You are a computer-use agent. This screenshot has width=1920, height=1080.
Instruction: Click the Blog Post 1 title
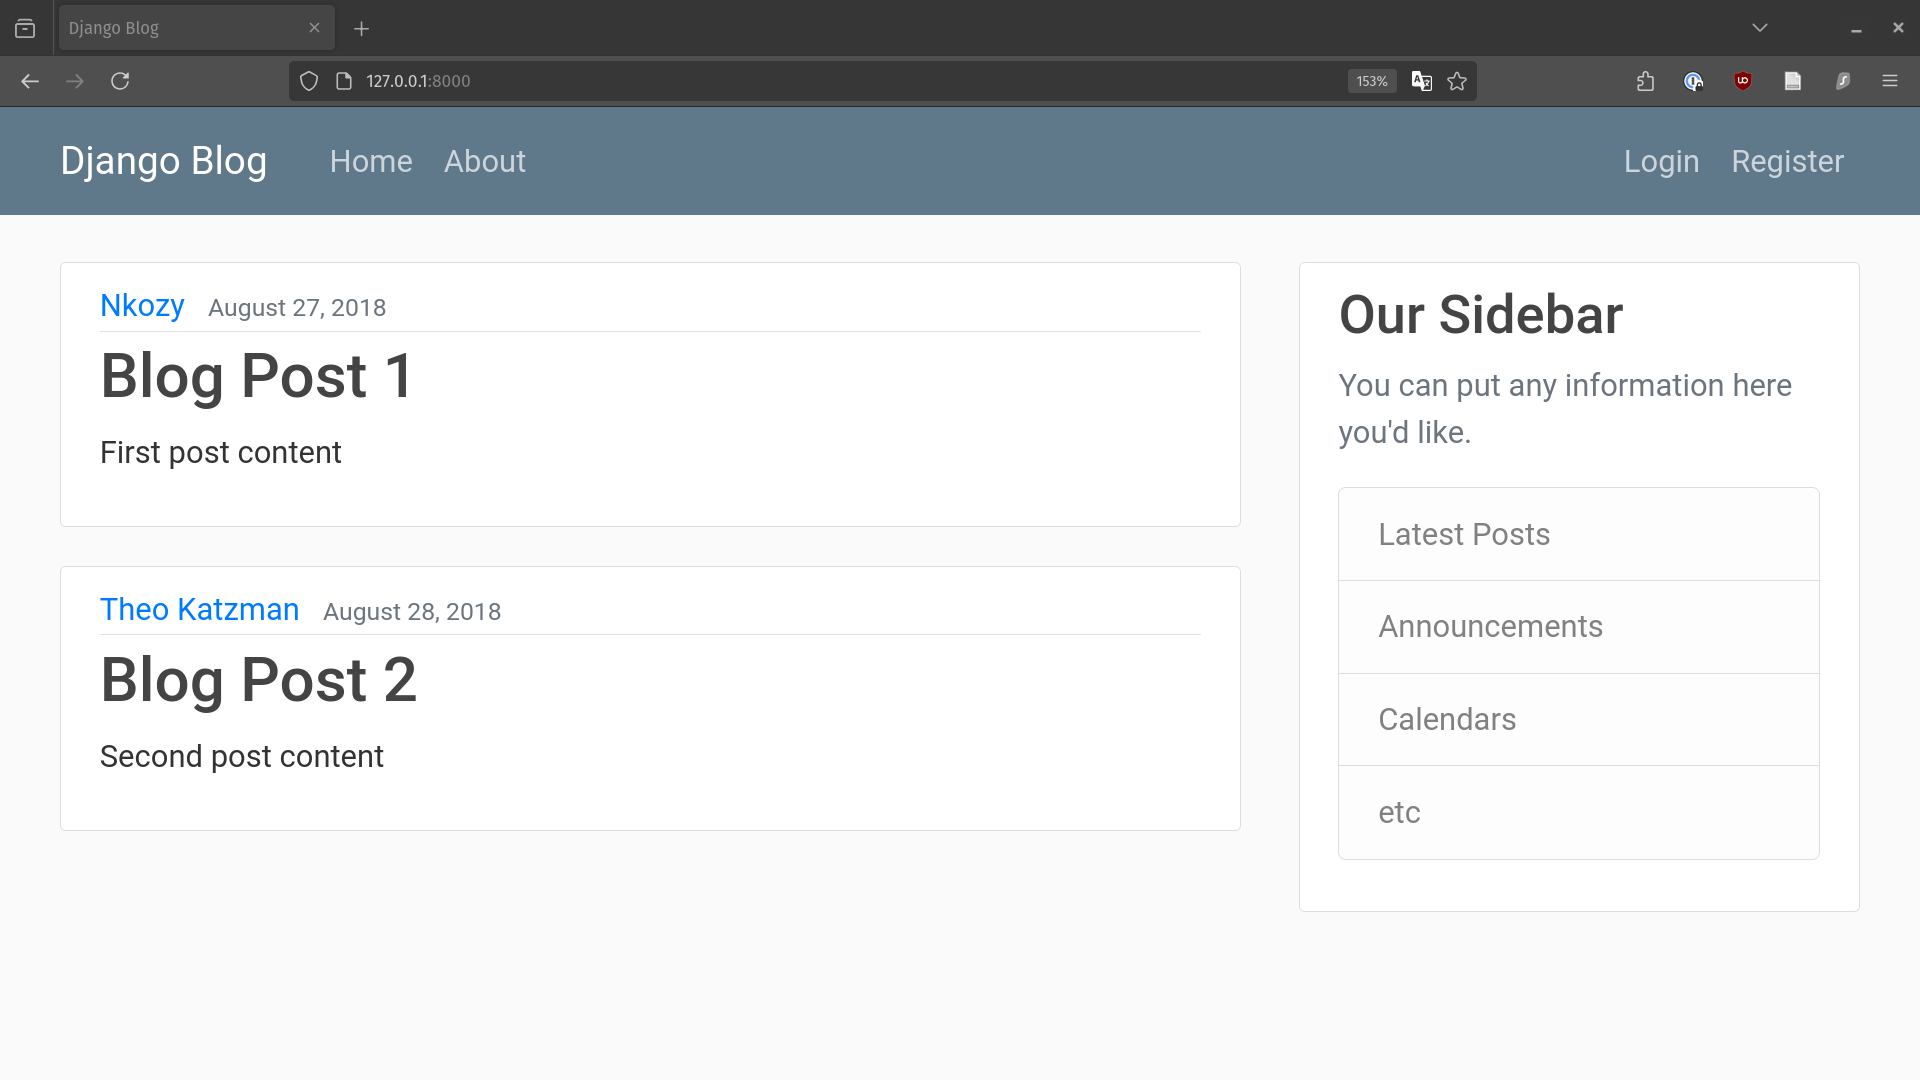pos(256,376)
